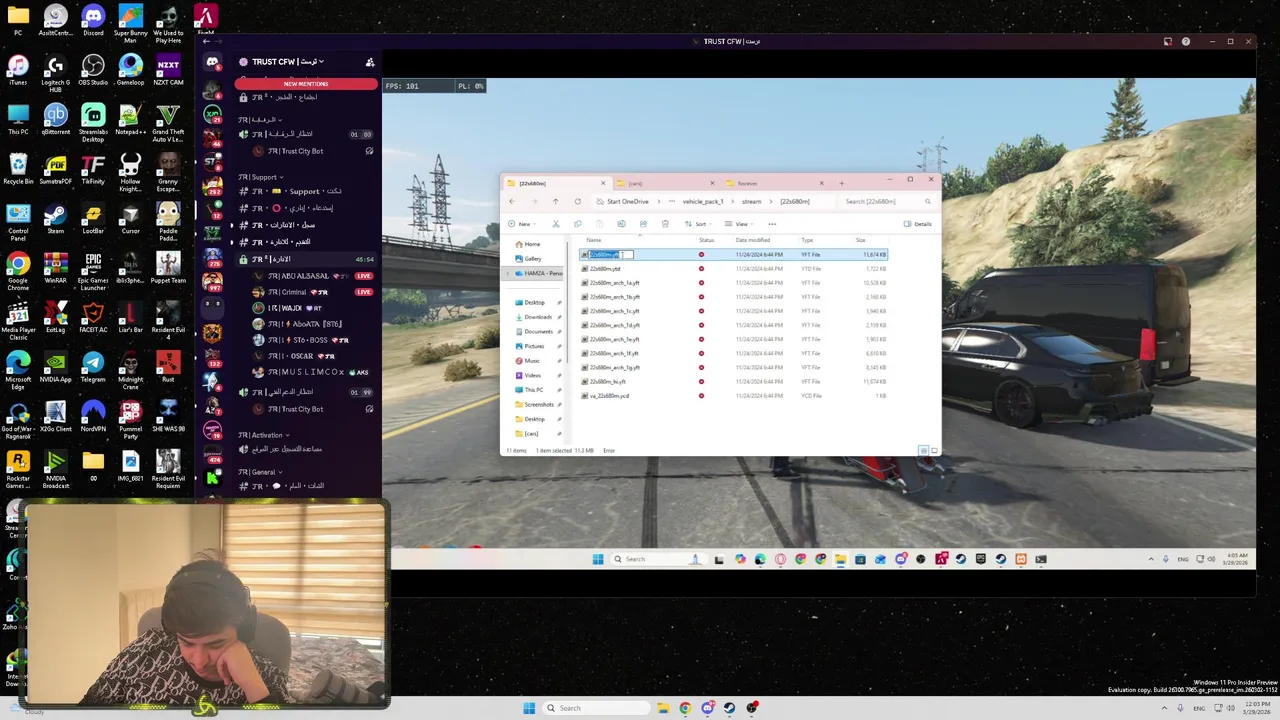Open Downloads in Explorer sidebar

click(538, 317)
